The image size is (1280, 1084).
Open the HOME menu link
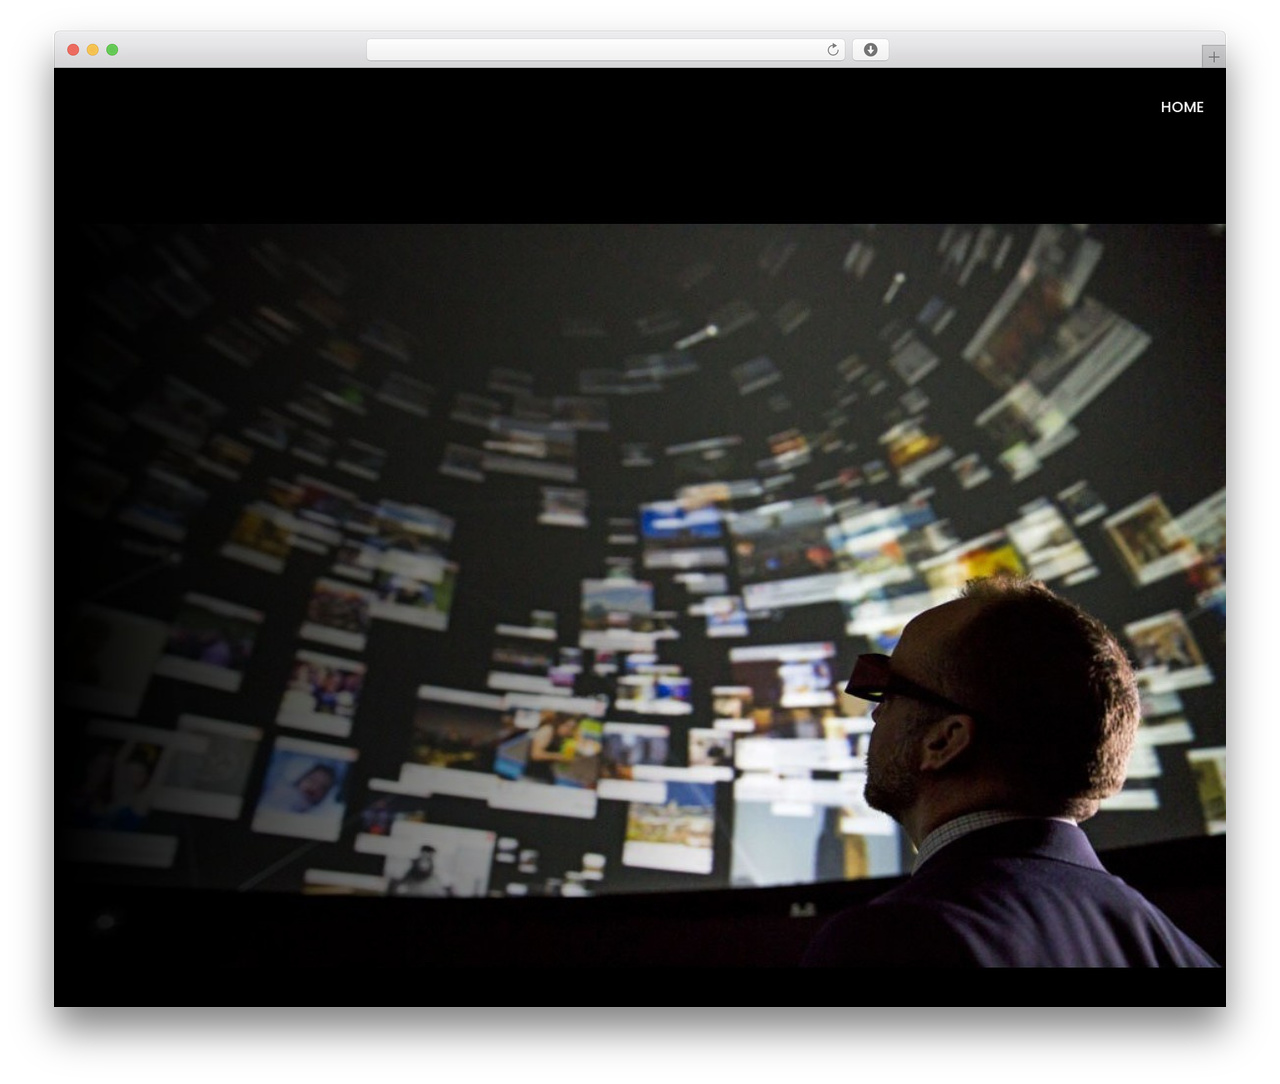pyautogui.click(x=1181, y=107)
